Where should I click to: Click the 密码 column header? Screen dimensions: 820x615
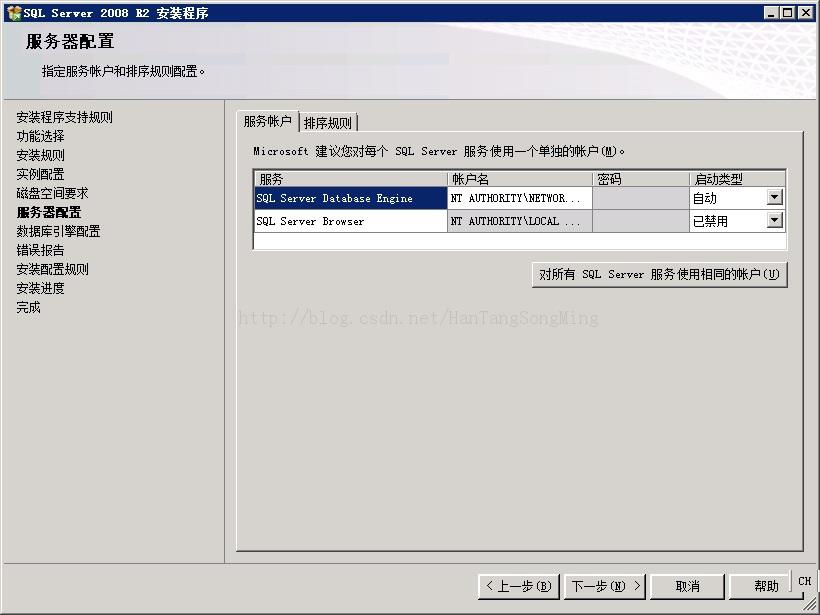click(641, 179)
